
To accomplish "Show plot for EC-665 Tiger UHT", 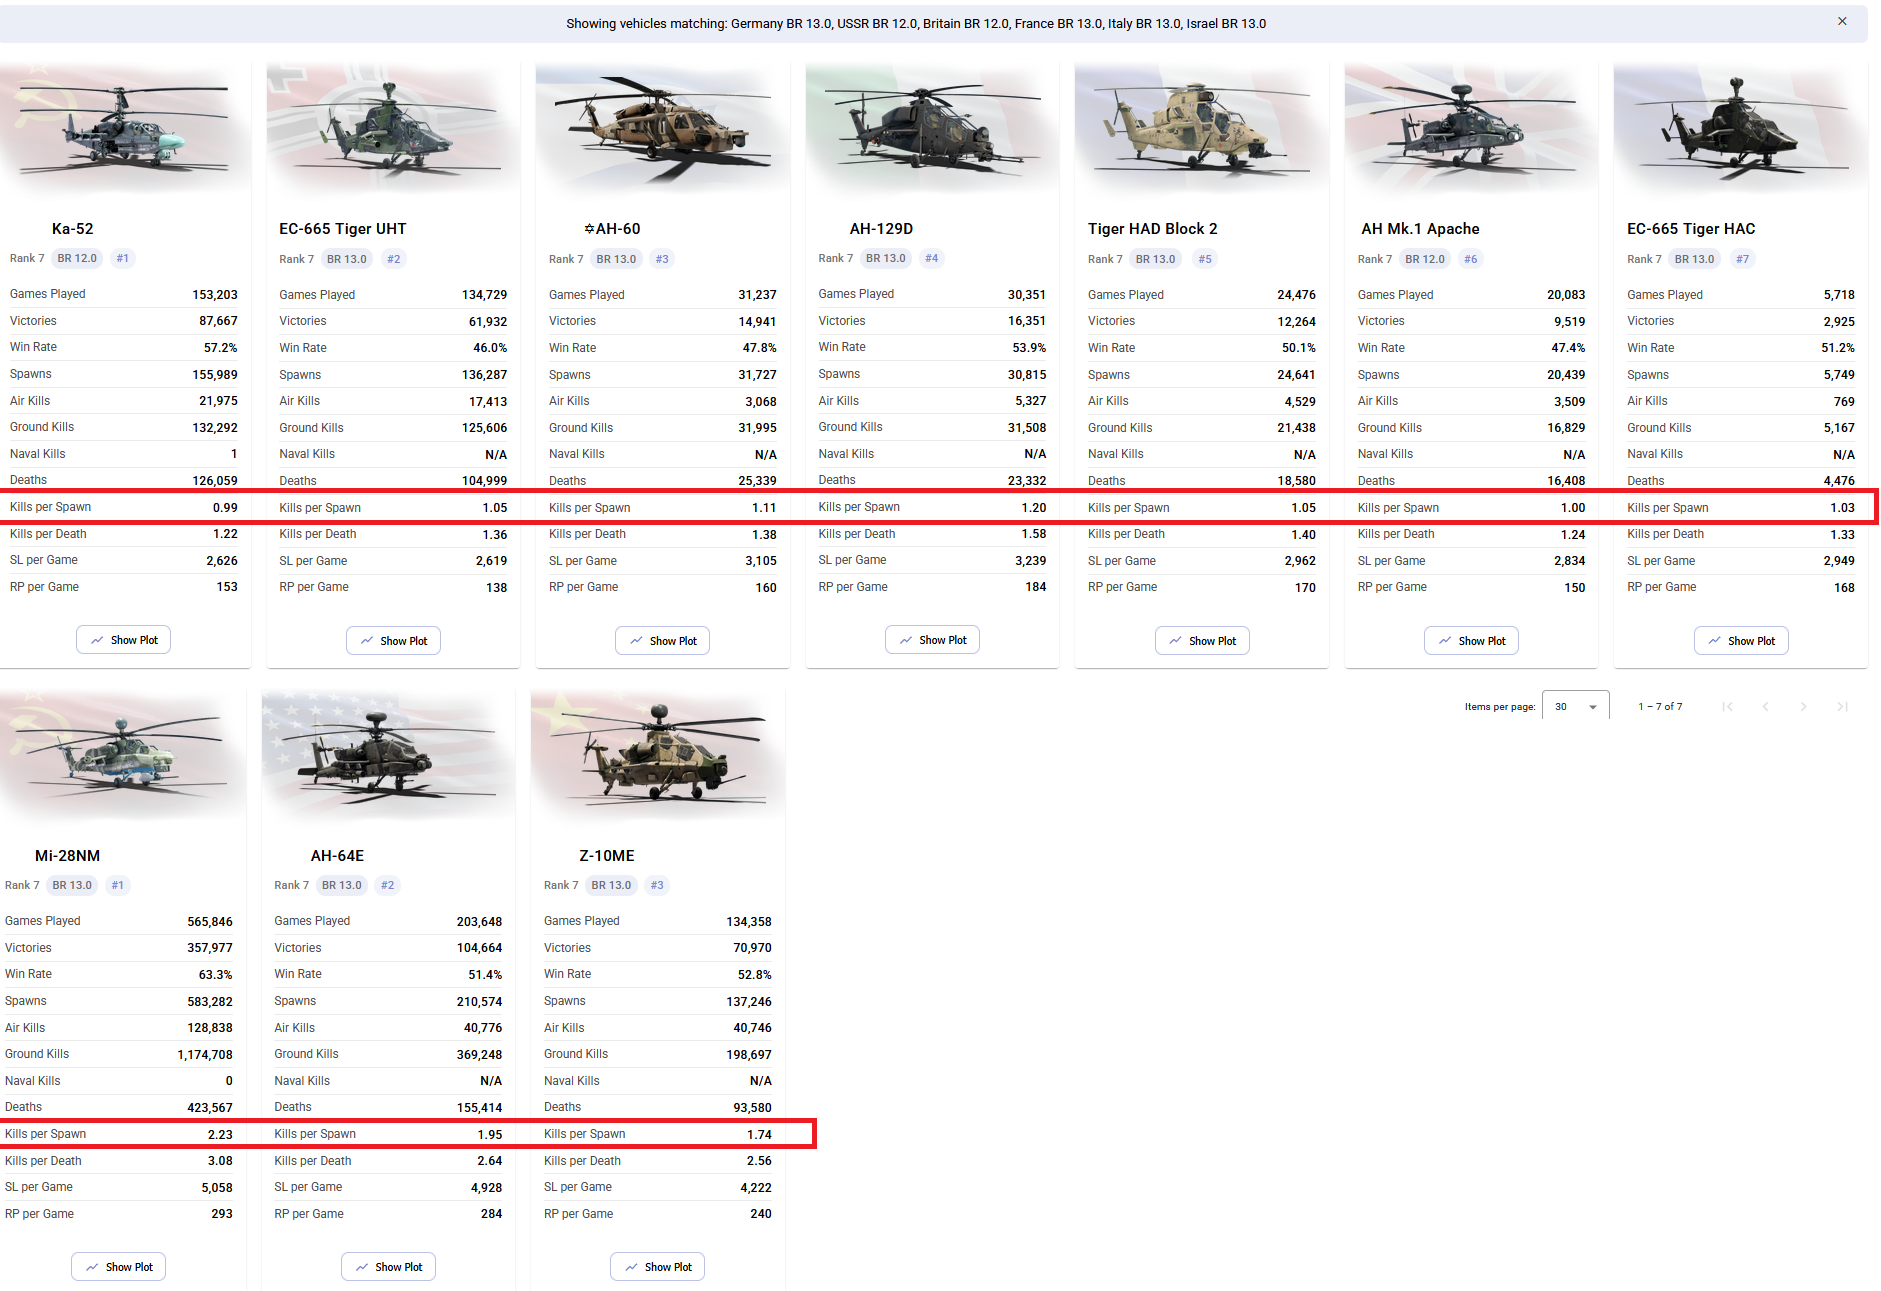I will click(393, 641).
